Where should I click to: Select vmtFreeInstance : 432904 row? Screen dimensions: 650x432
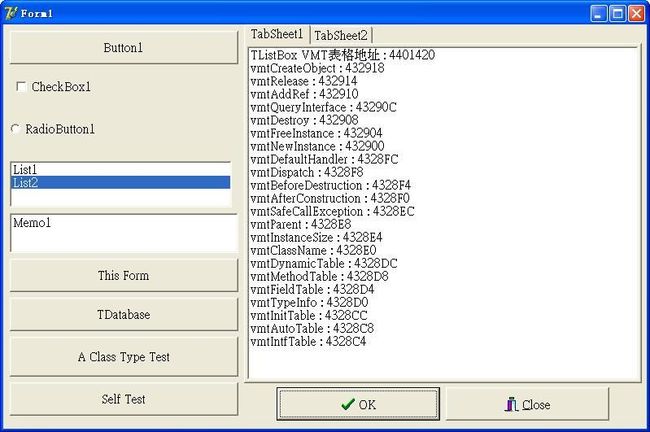point(443,133)
